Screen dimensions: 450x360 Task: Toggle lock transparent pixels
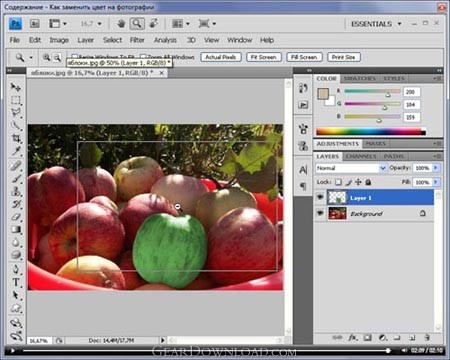338,182
